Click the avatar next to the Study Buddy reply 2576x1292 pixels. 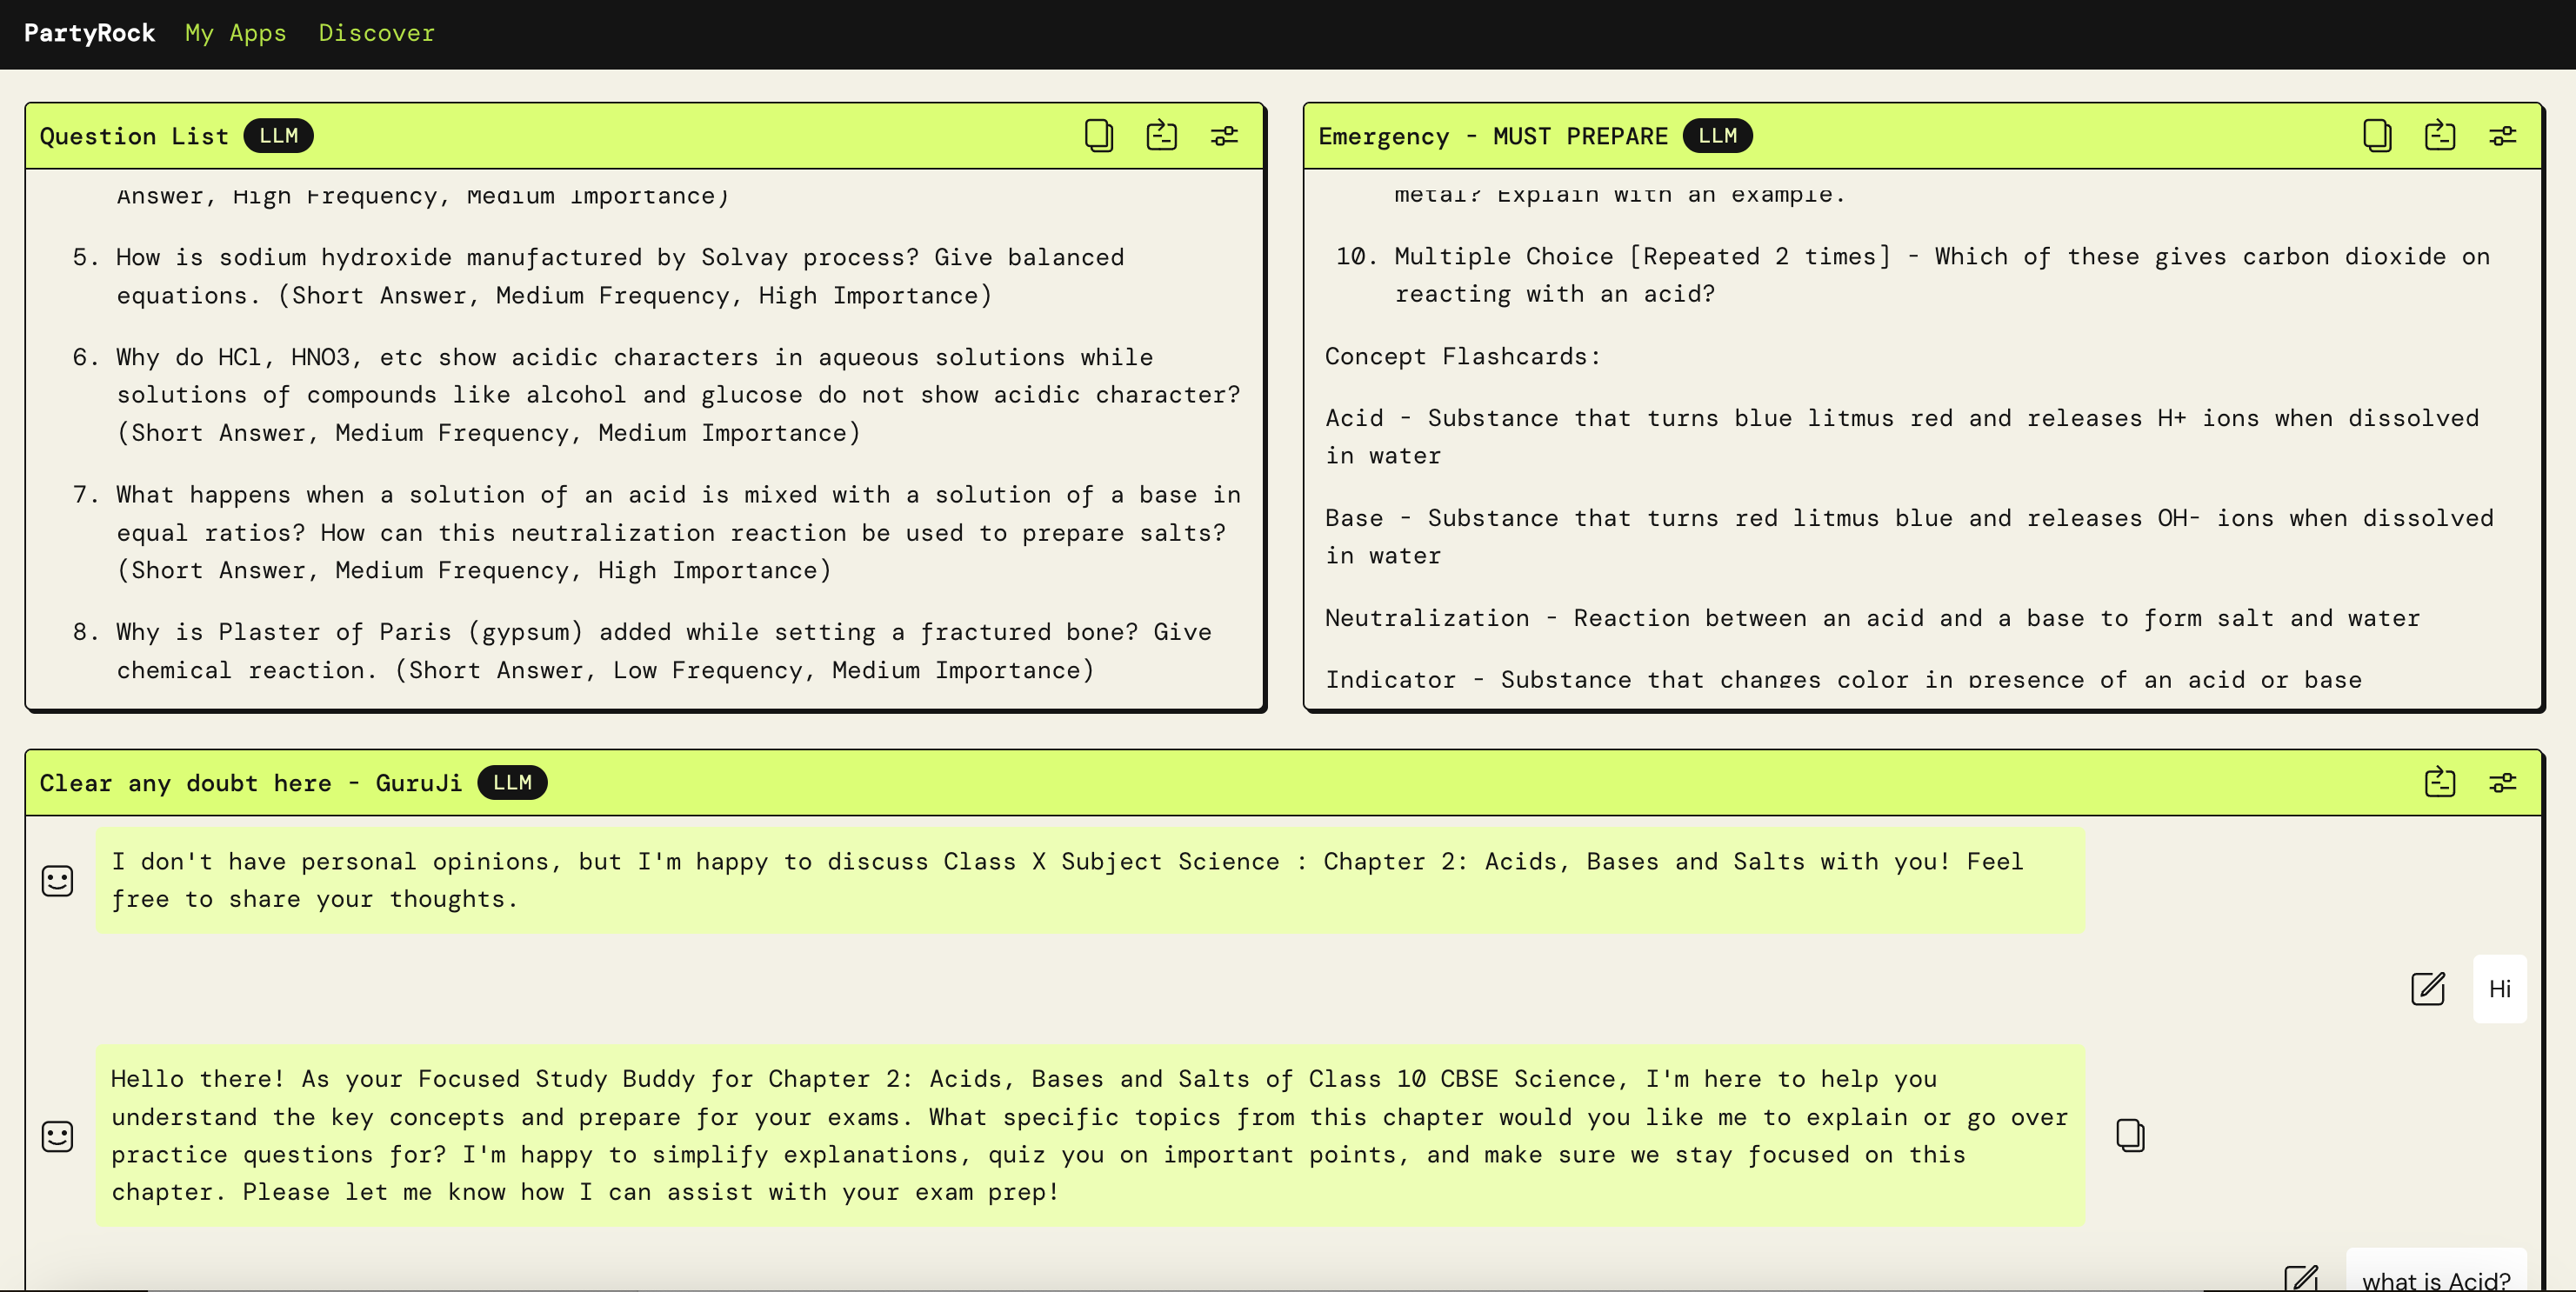[57, 1136]
